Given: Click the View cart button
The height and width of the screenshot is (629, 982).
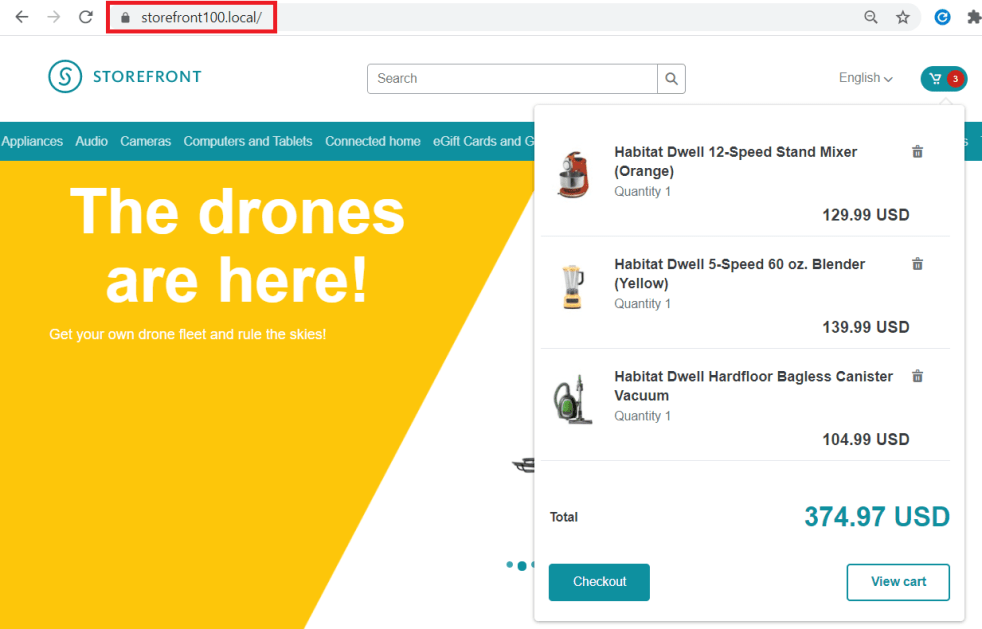Looking at the screenshot, I should 897,582.
